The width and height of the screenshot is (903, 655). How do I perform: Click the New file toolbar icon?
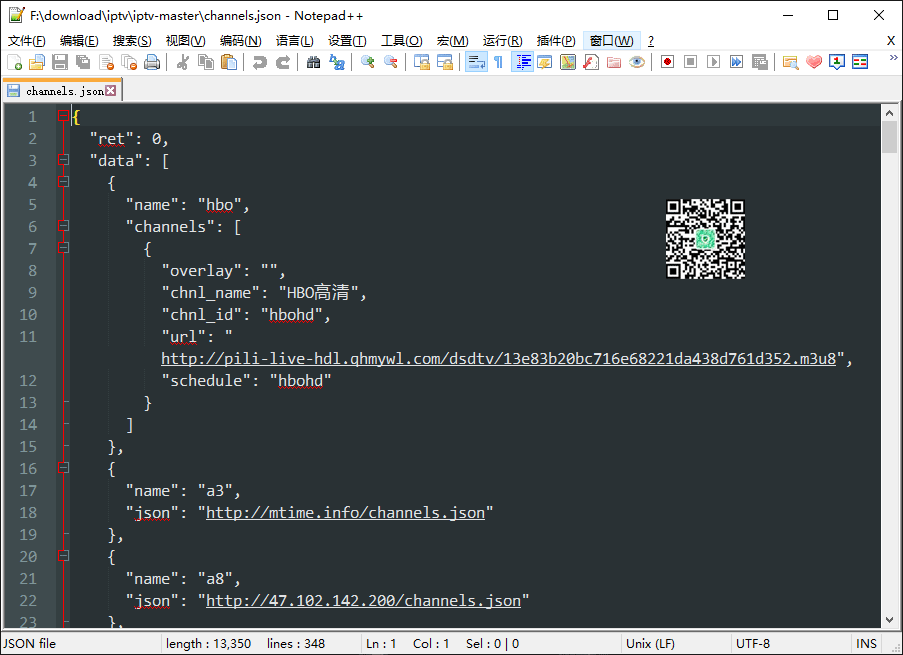click(14, 62)
